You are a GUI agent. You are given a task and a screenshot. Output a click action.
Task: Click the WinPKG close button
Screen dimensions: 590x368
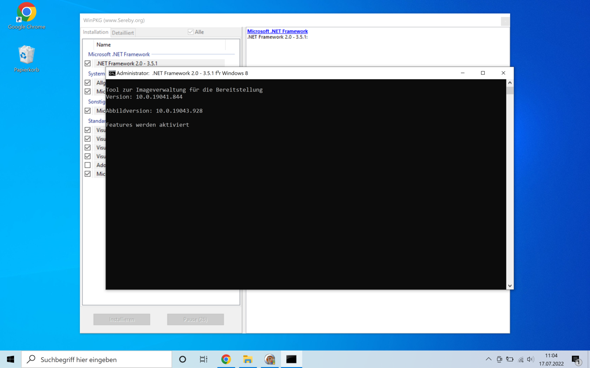505,22
